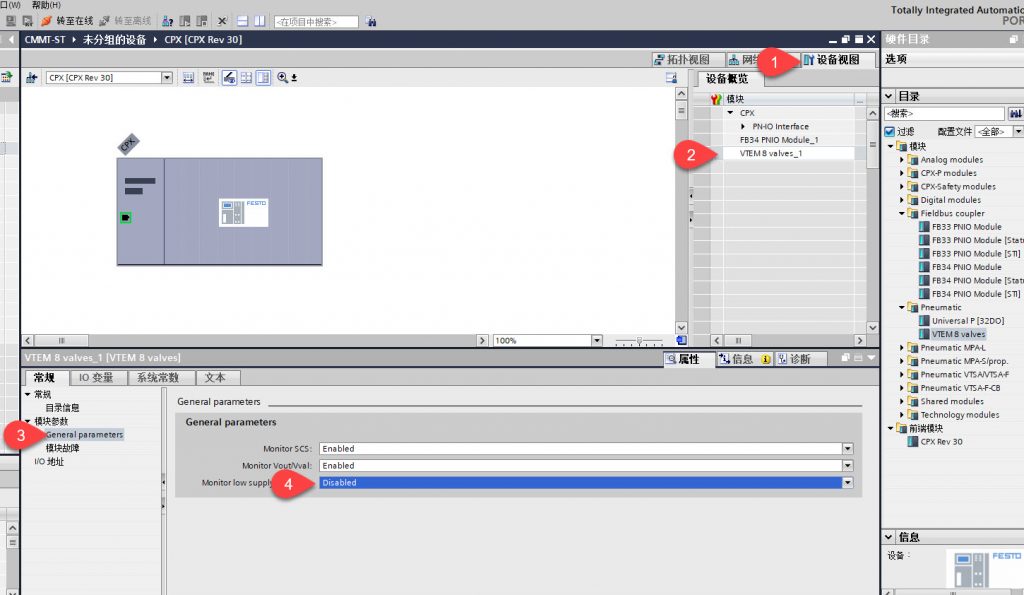
Task: Click the delete X icon in main toolbar
Action: pos(222,21)
